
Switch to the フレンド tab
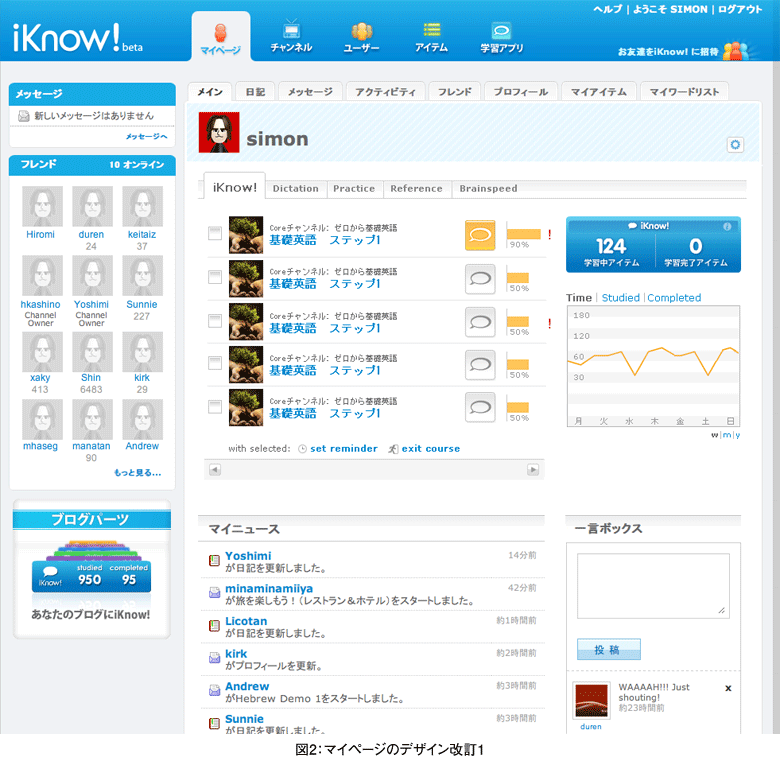pos(454,92)
